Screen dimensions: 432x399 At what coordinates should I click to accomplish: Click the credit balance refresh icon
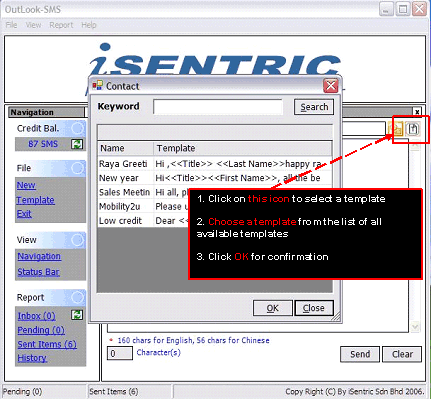pyautogui.click(x=77, y=144)
